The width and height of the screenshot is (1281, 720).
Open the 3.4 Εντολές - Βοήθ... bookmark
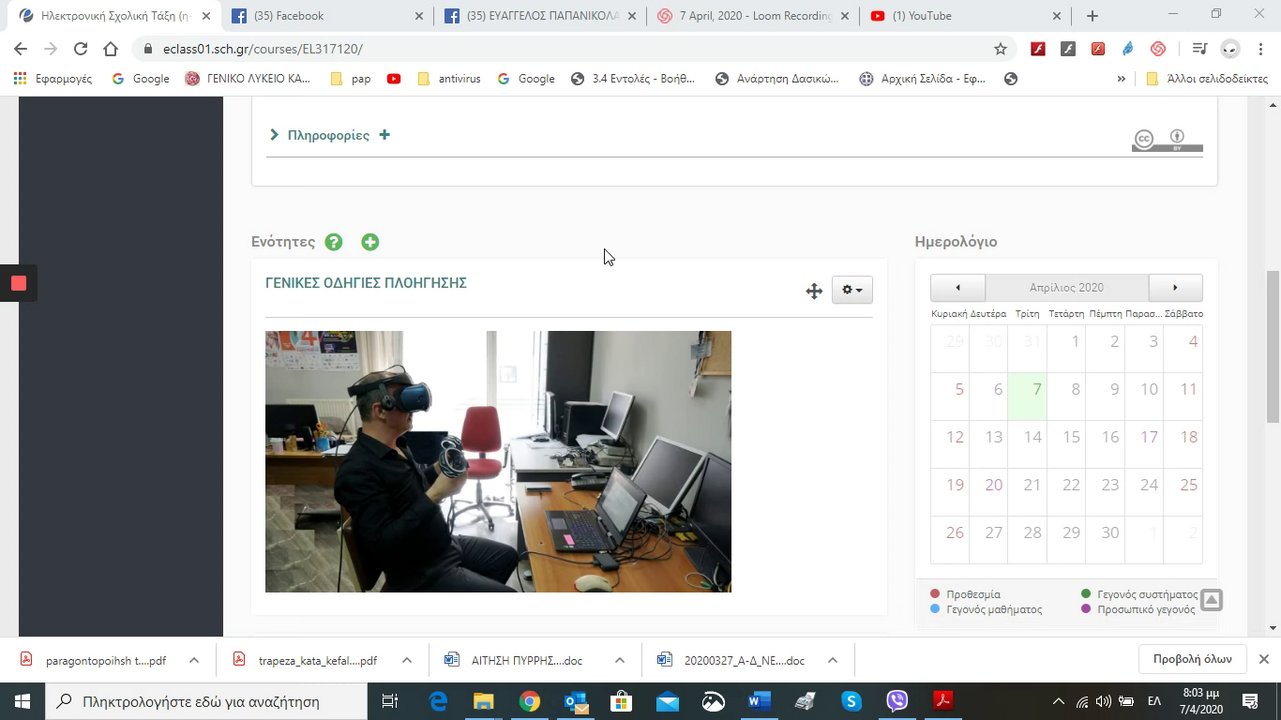[x=633, y=79]
